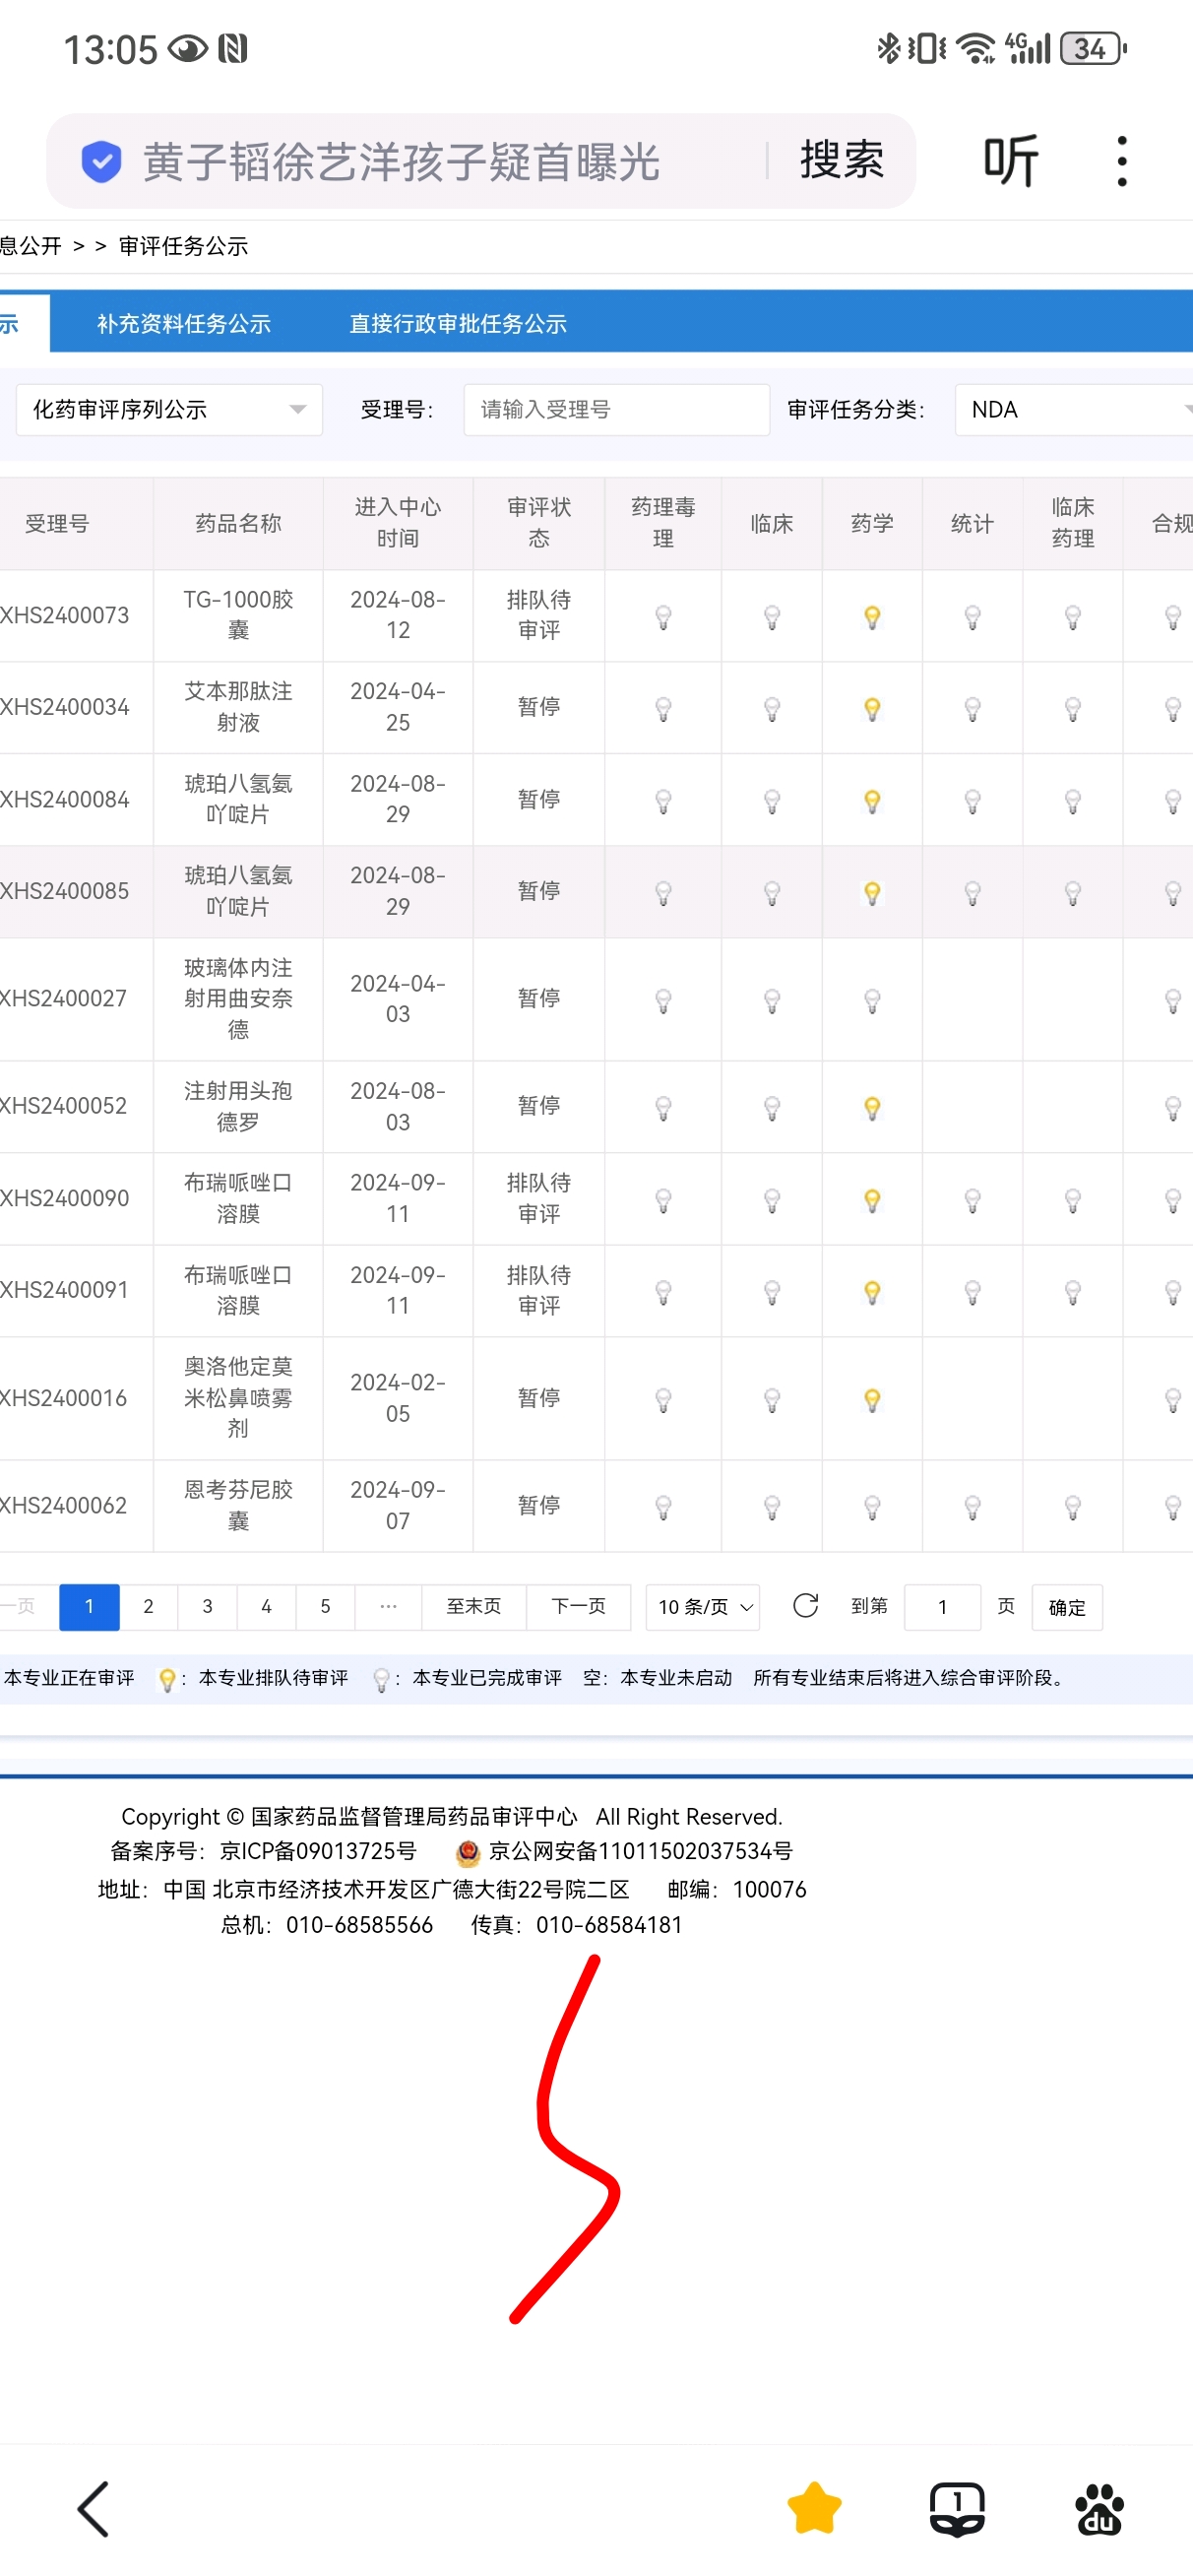Go to pagination page 1

(89, 1607)
